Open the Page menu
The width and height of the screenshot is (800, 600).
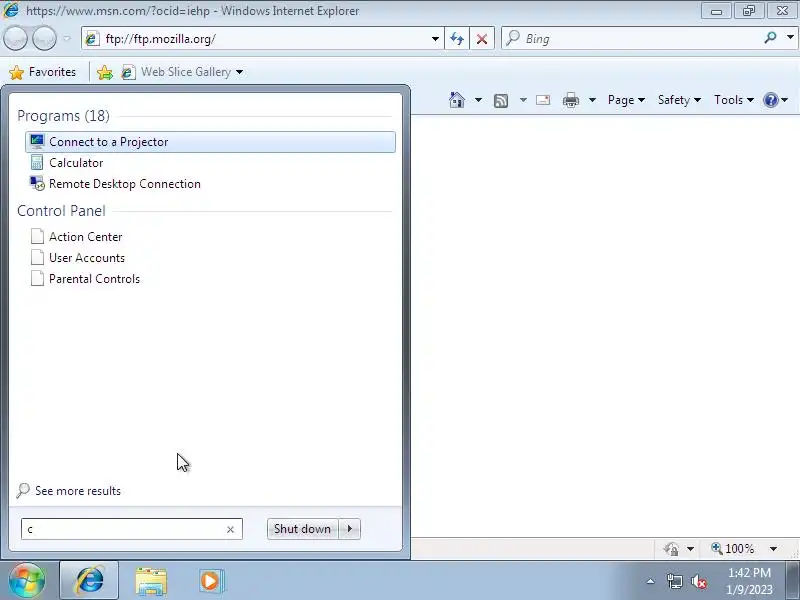626,100
